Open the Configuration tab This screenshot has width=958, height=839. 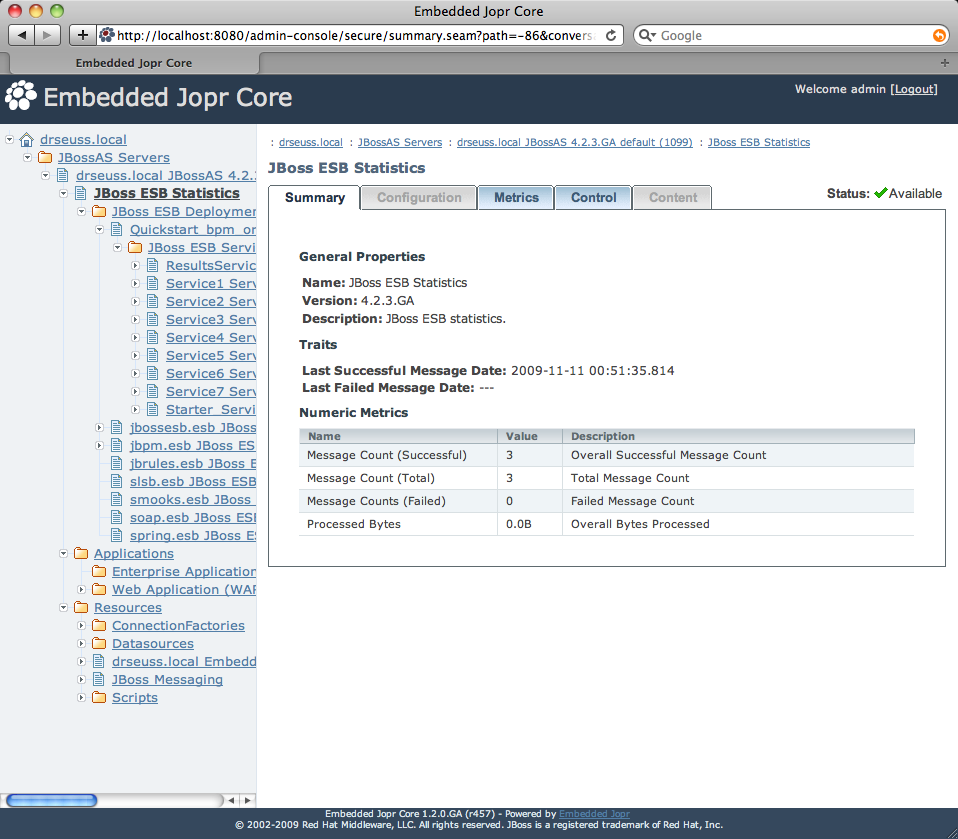point(419,198)
